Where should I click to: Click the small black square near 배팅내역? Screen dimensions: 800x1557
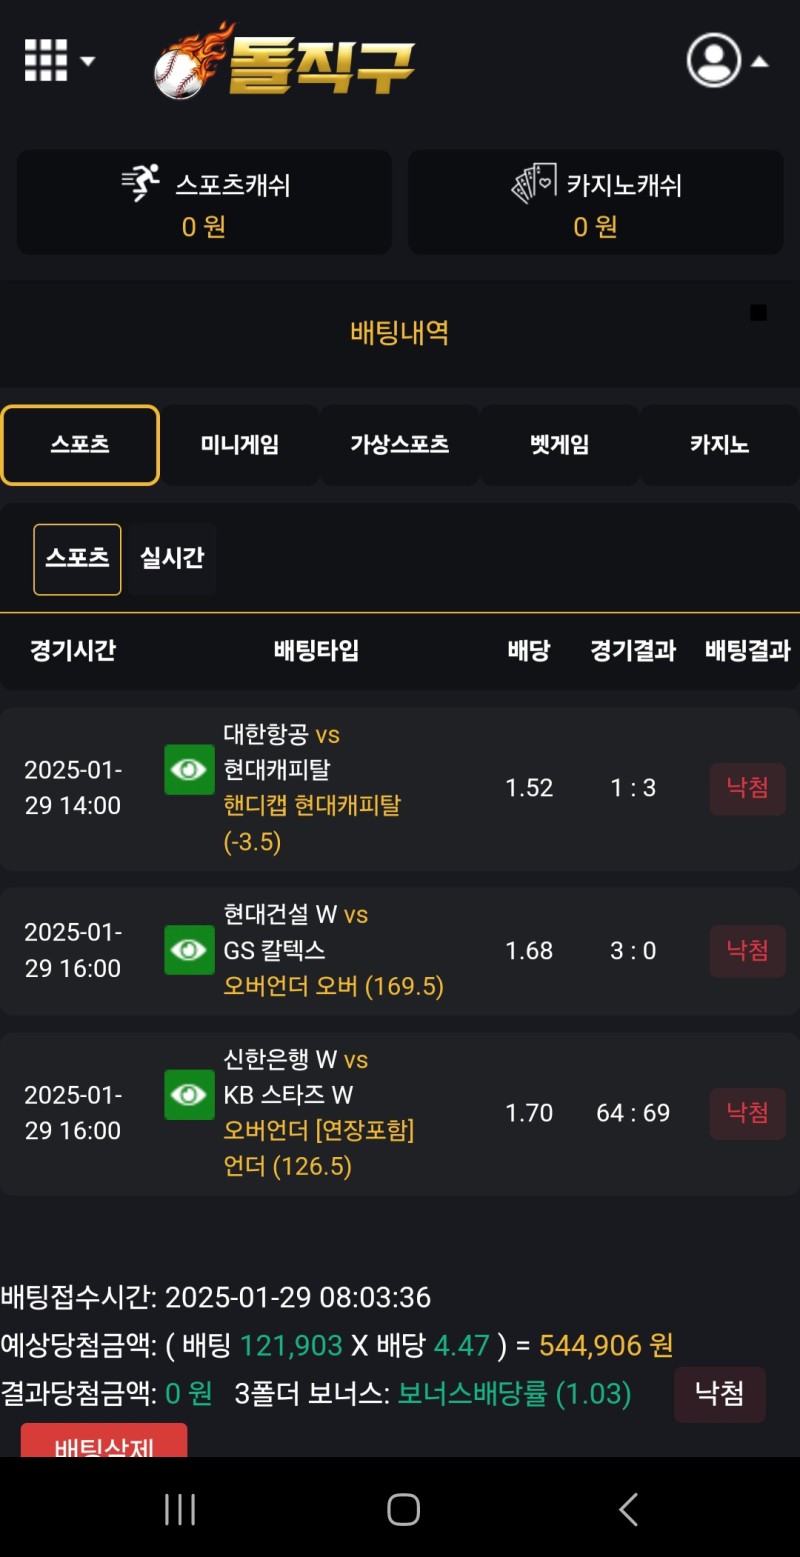point(758,313)
